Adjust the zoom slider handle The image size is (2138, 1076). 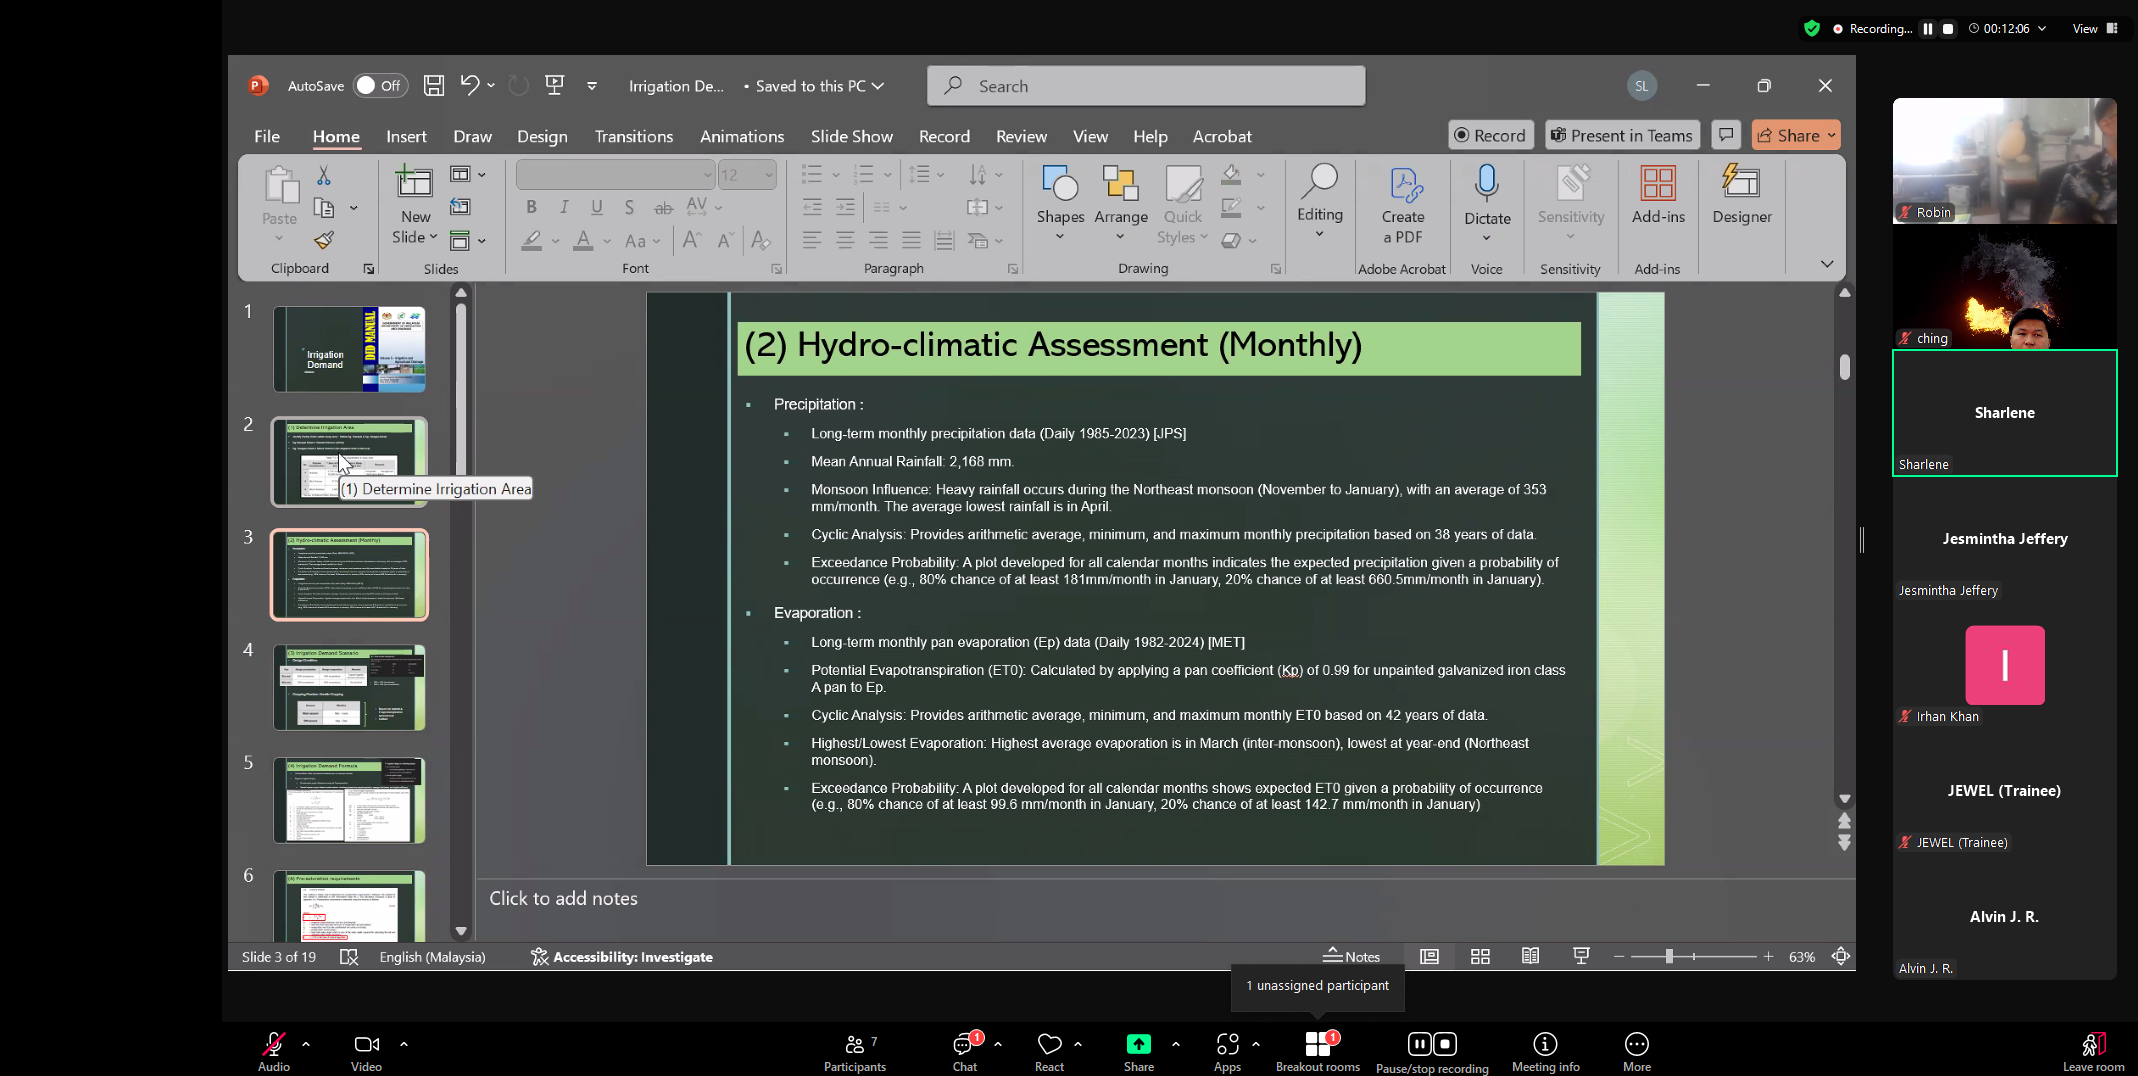click(x=1669, y=957)
